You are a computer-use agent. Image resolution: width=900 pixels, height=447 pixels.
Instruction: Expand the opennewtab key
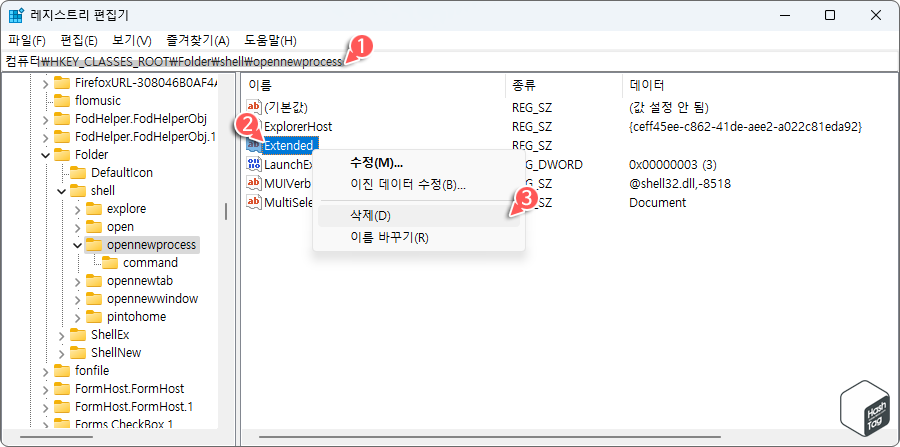77,281
